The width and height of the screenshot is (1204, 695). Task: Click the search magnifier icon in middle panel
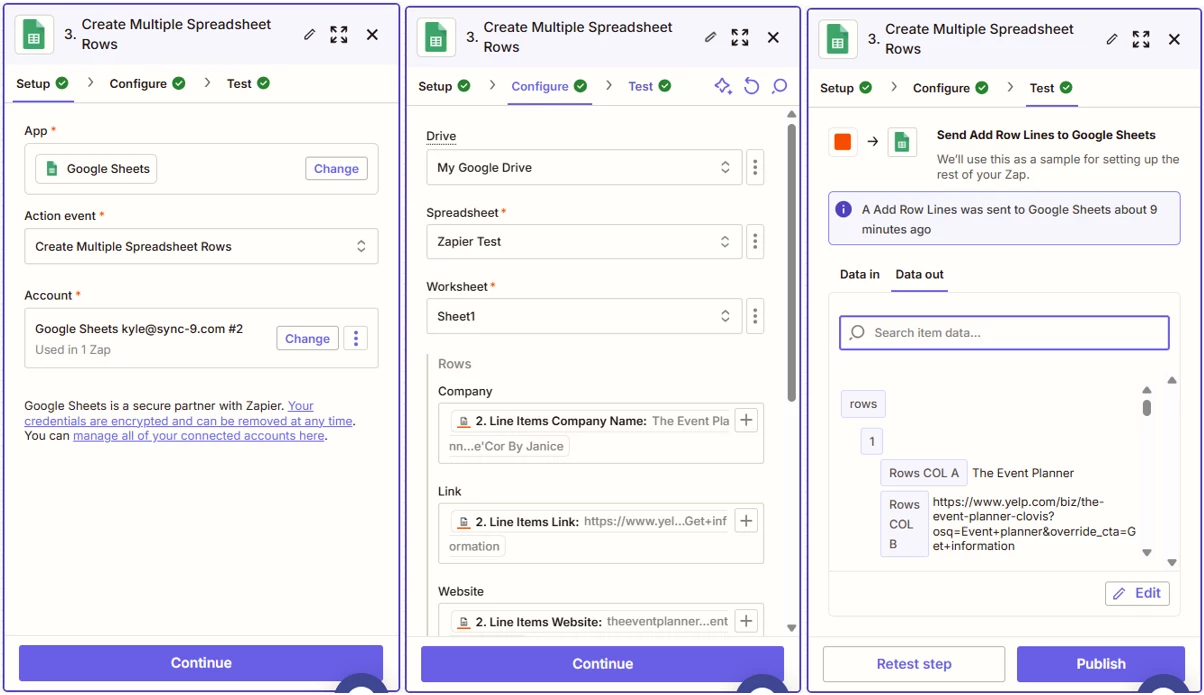point(780,86)
